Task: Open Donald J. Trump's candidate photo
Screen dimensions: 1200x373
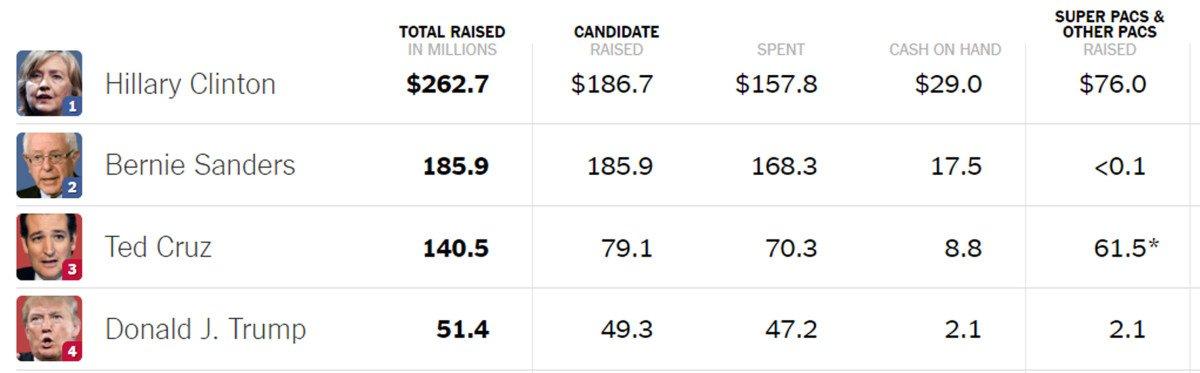Action: [49, 329]
